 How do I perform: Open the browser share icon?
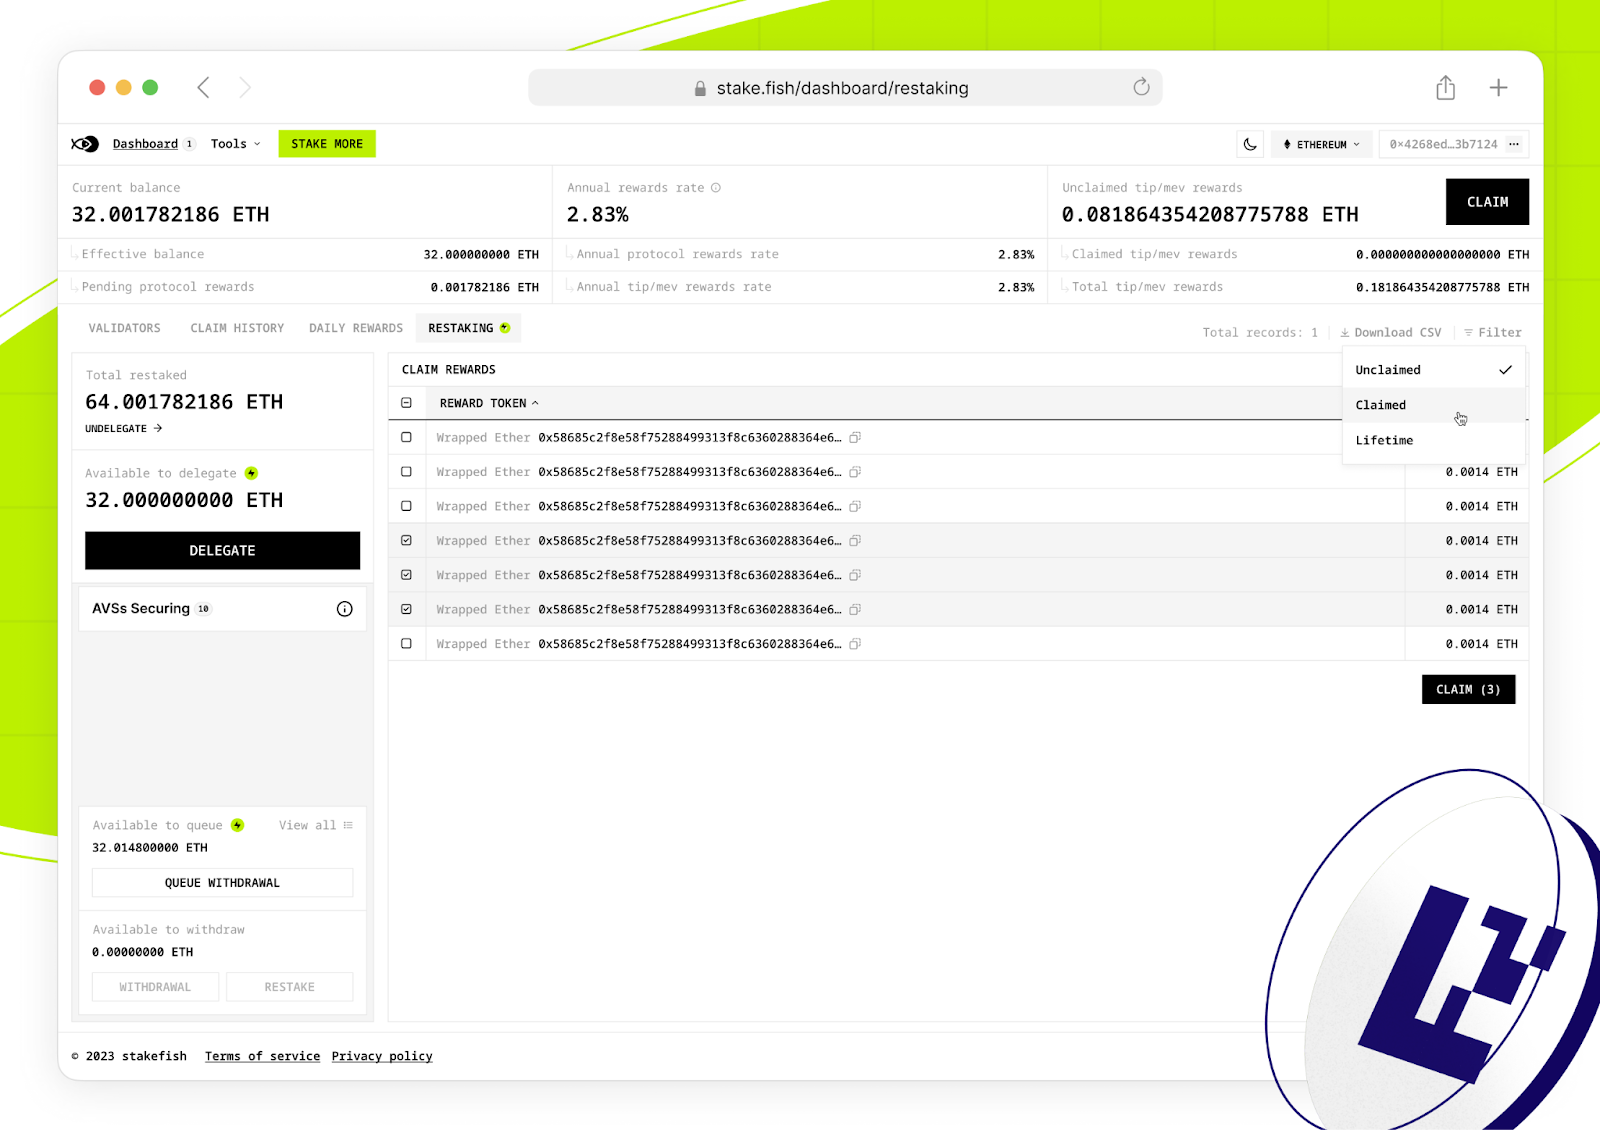1446,87
